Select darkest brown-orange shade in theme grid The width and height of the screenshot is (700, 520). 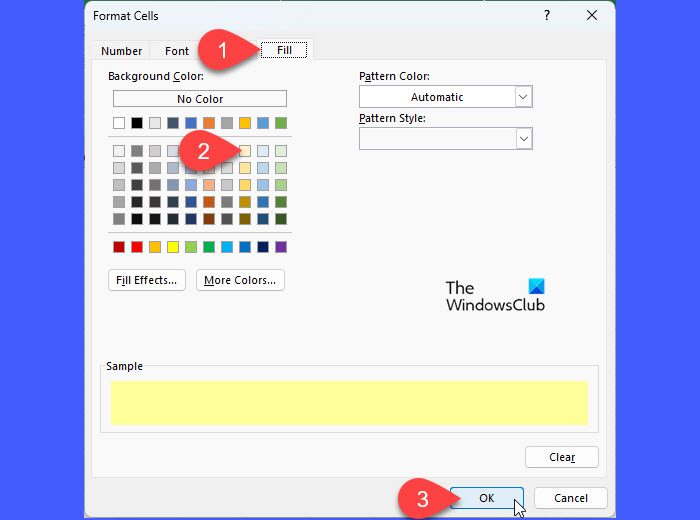[x=209, y=219]
